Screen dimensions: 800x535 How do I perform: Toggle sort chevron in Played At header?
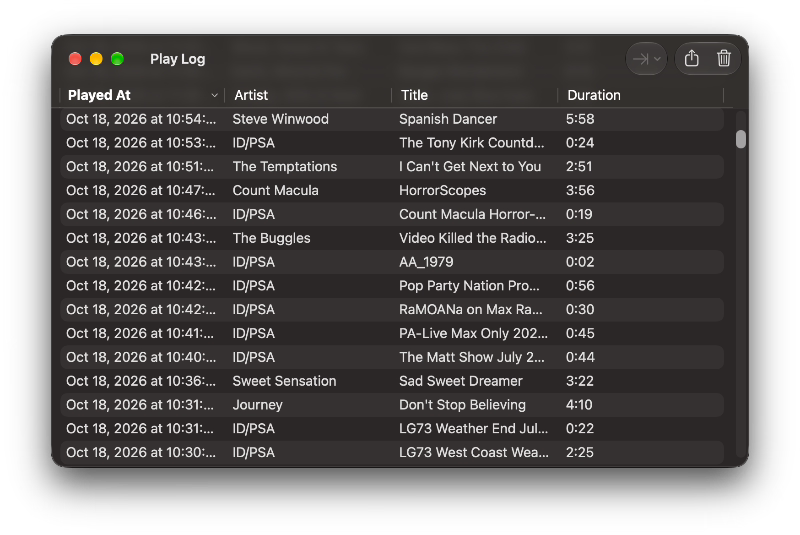coord(214,95)
